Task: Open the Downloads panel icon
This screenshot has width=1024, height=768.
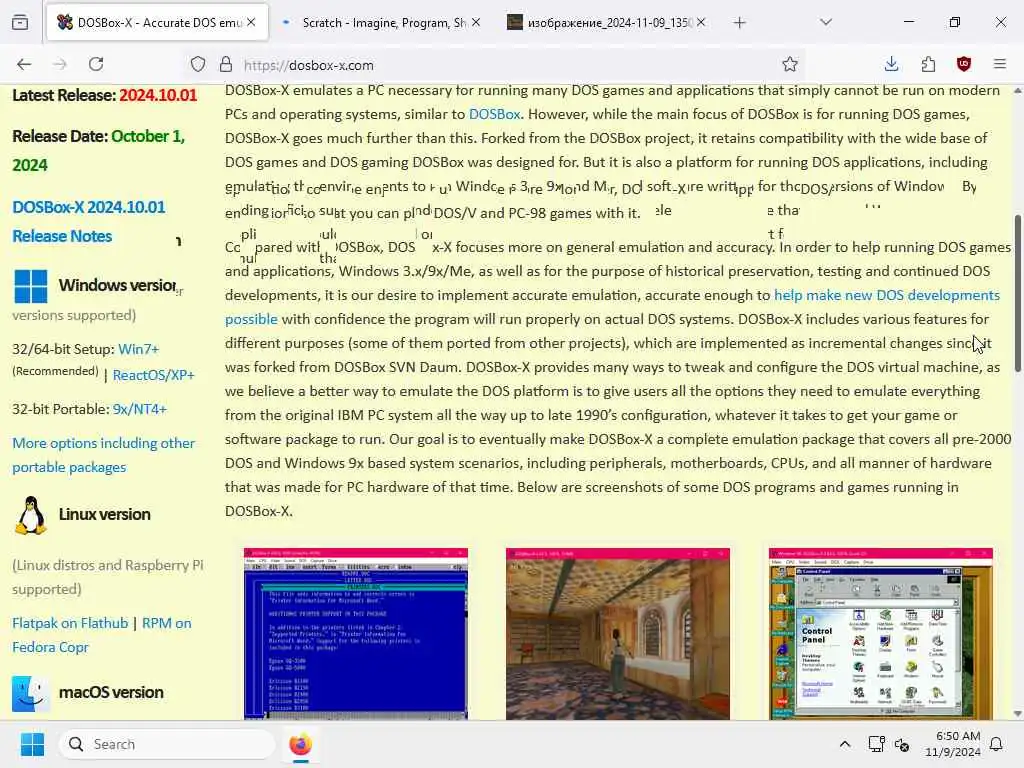Action: (x=891, y=64)
